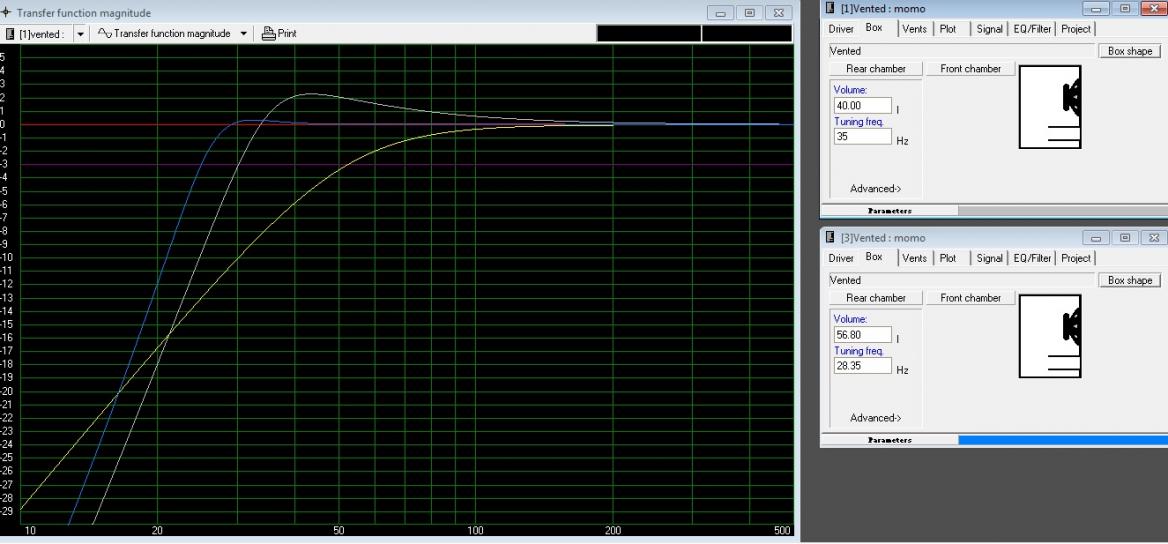Image resolution: width=1168 pixels, height=544 pixels.
Task: Click the Volume field showing 40.00
Action: tap(860, 105)
